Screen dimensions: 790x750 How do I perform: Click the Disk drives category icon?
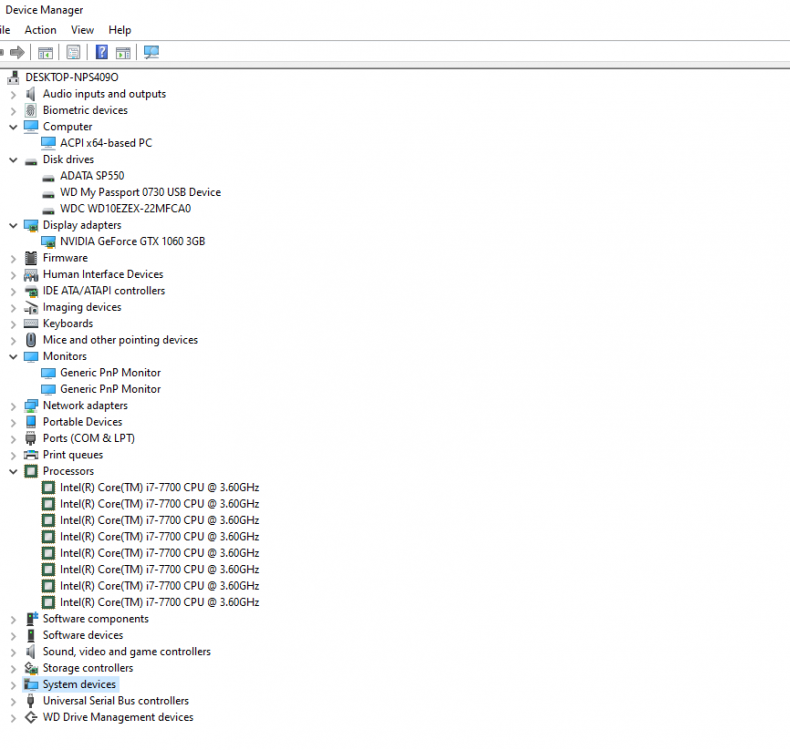(31, 161)
